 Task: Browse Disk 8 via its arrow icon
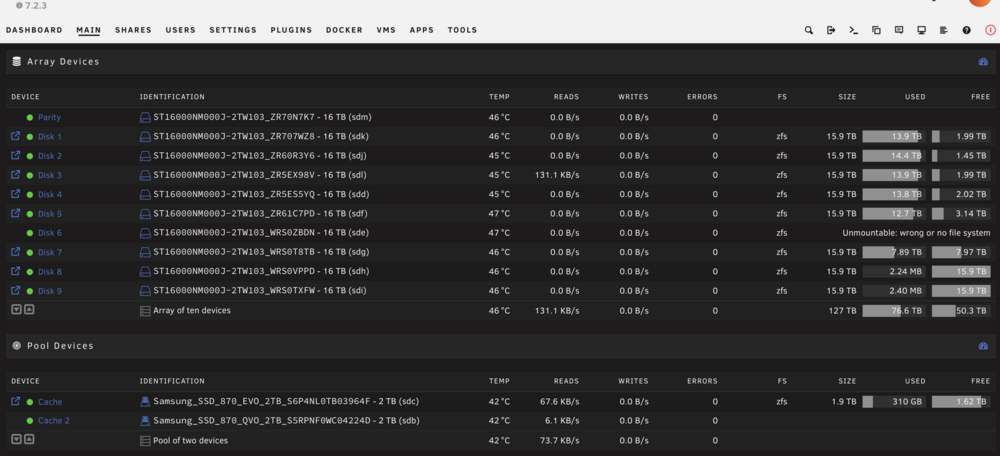pos(16,271)
